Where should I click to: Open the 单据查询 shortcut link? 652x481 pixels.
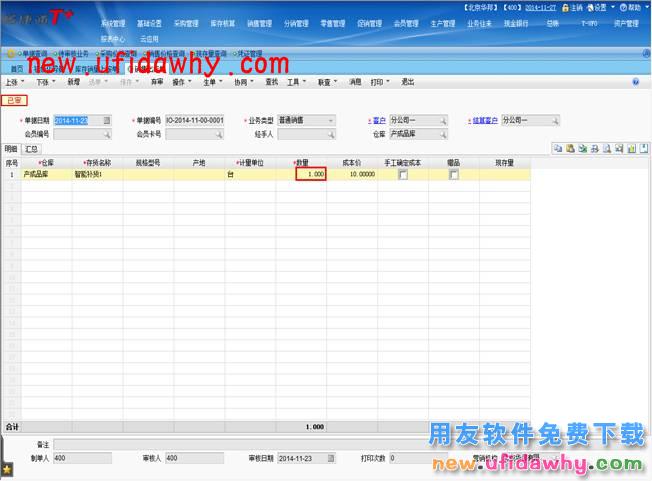coord(35,54)
